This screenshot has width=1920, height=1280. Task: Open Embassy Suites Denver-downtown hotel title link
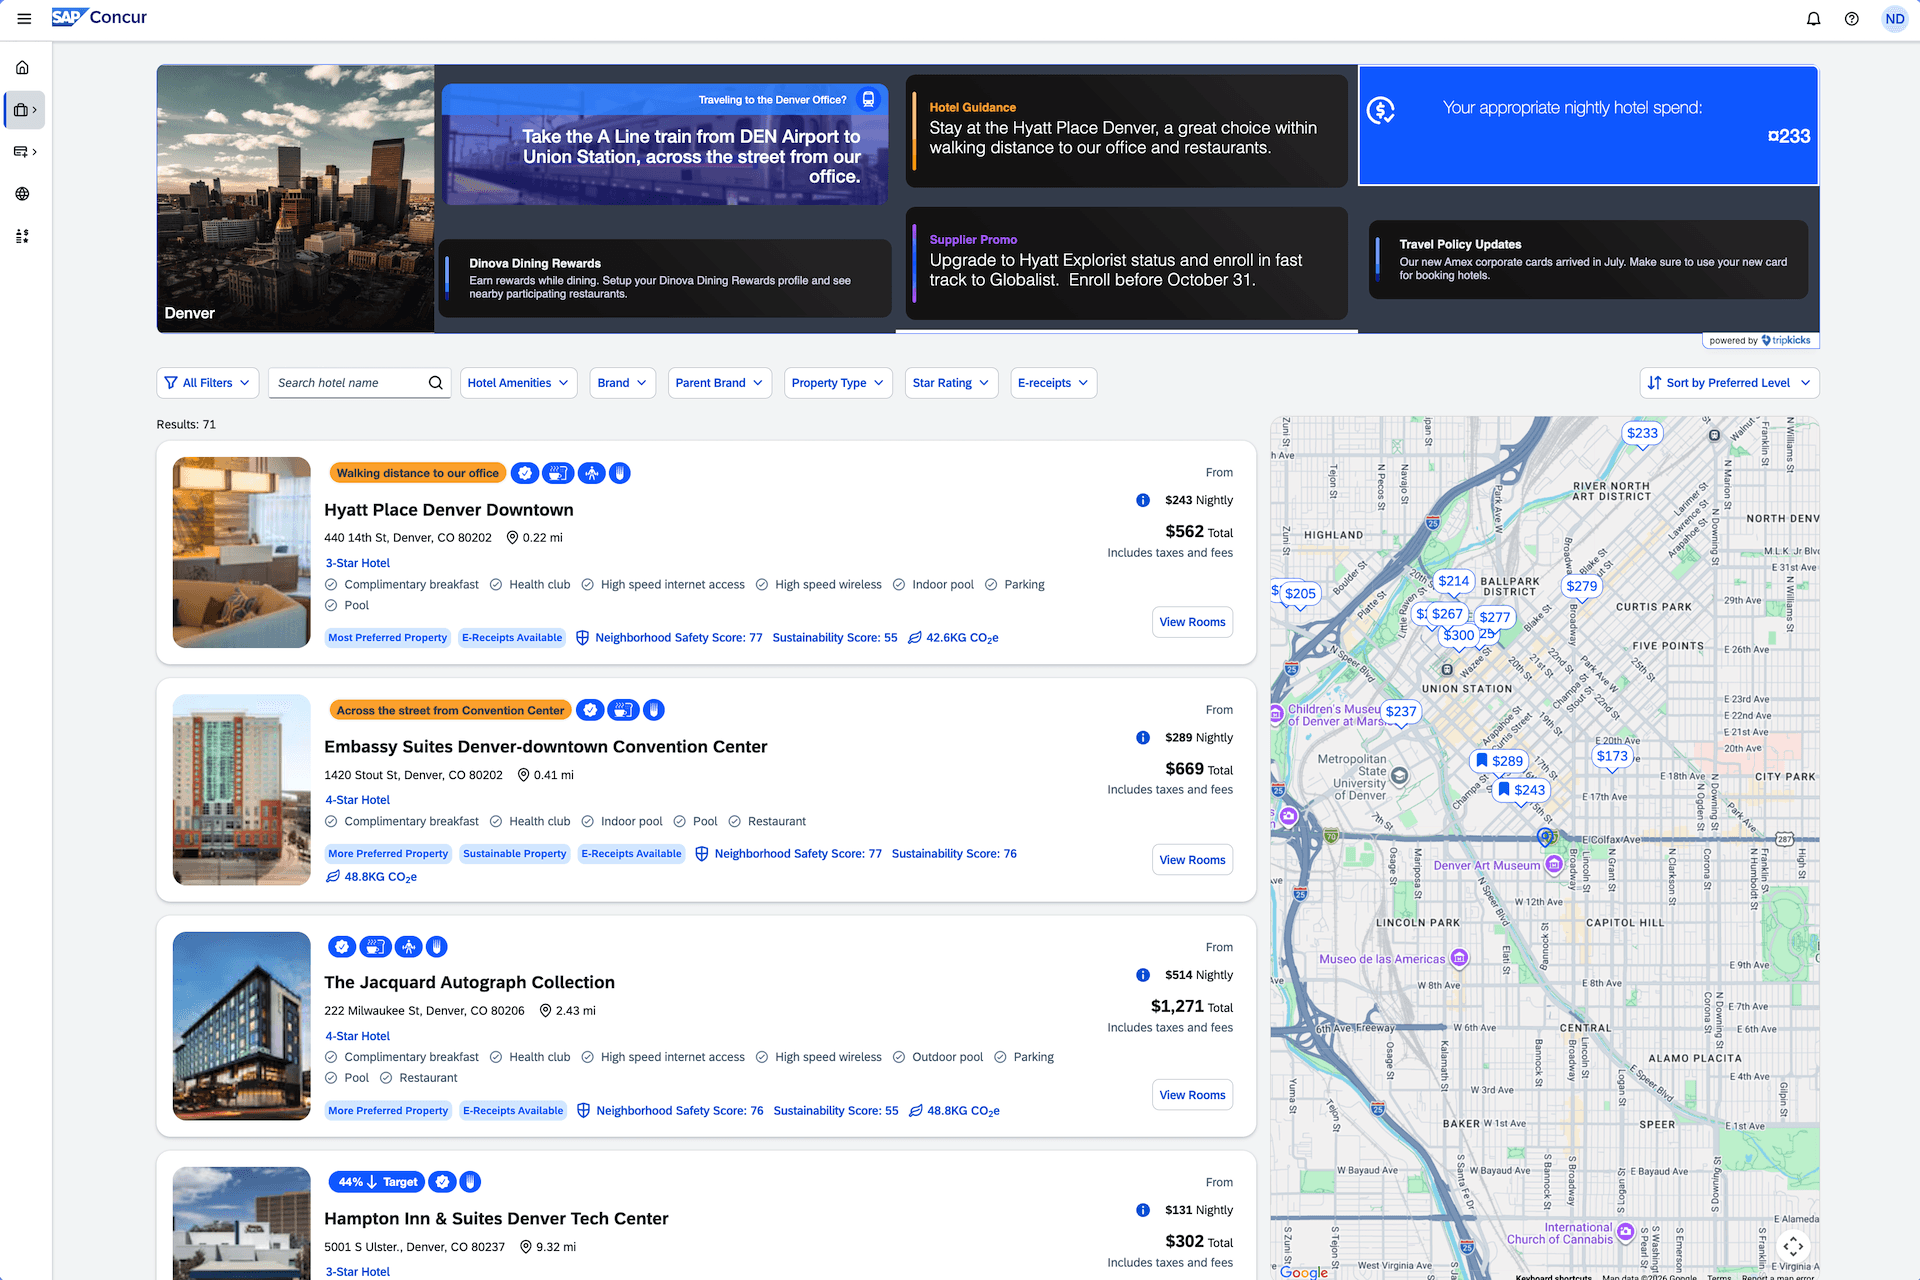(545, 747)
